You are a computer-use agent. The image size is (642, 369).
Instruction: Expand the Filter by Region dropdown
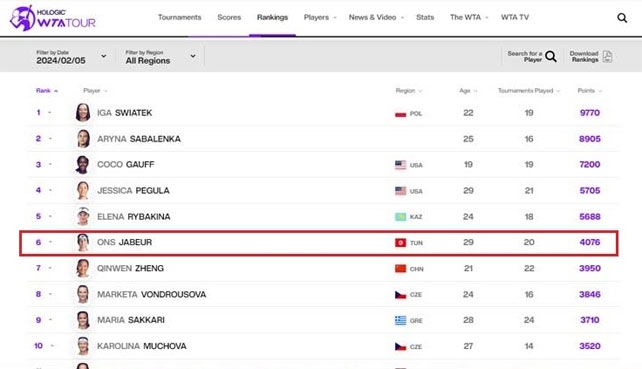point(160,57)
